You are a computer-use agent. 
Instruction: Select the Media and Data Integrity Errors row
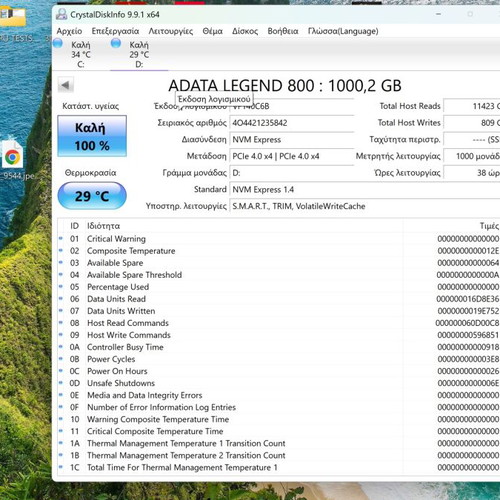coord(279,395)
